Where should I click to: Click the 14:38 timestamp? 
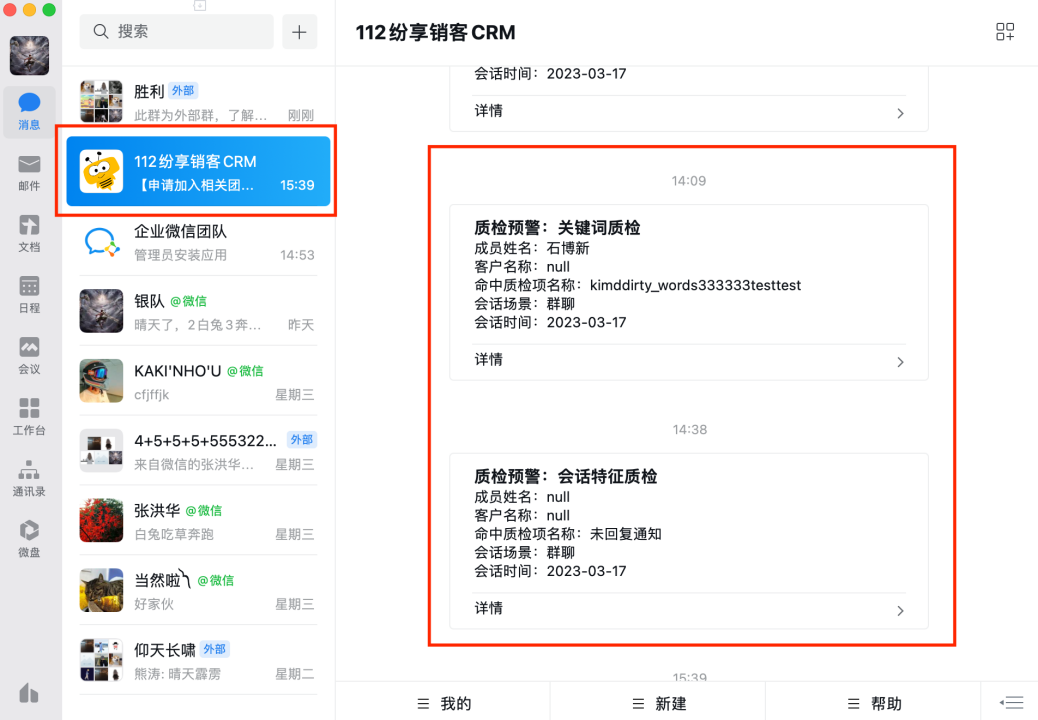pos(689,429)
